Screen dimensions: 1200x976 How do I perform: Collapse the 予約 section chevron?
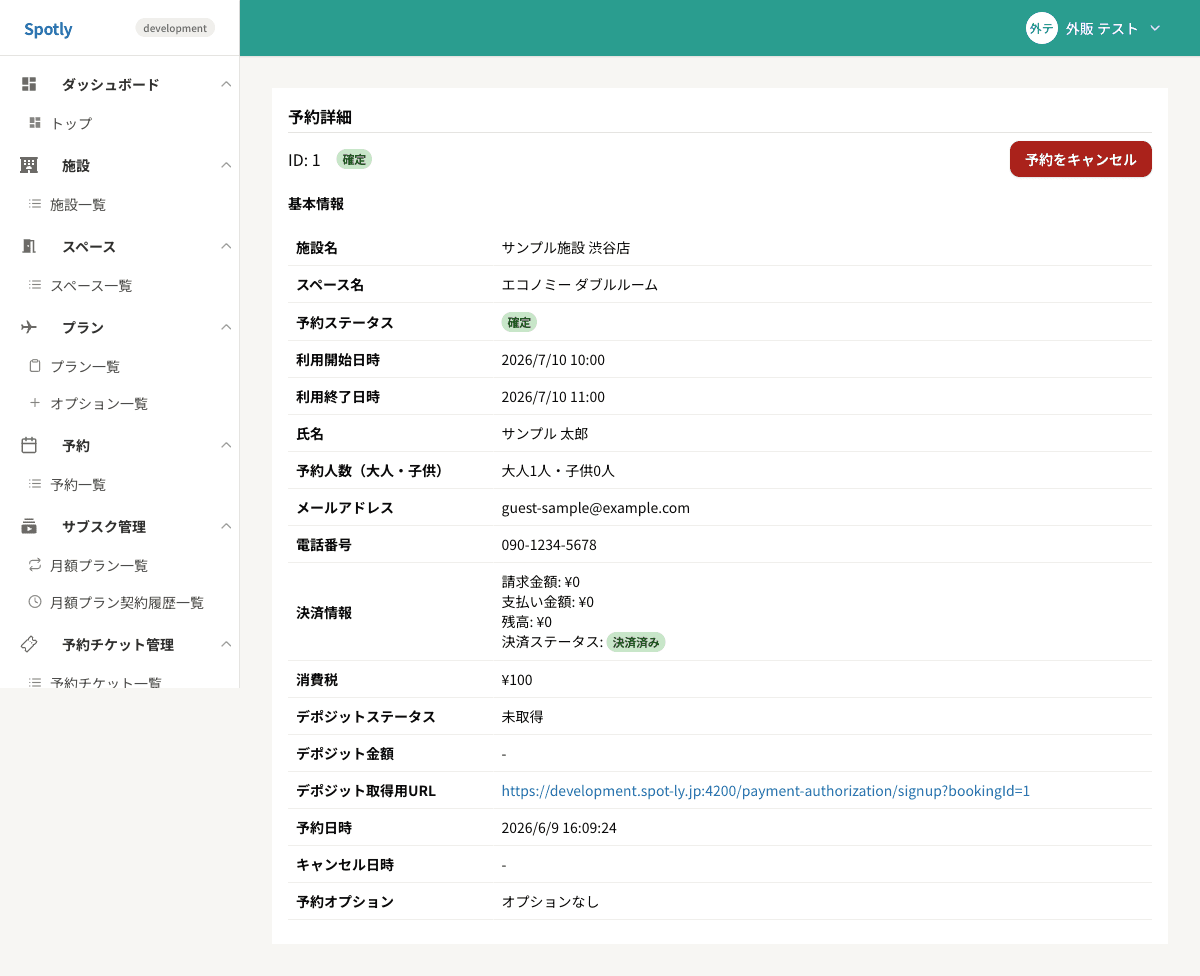pyautogui.click(x=226, y=445)
